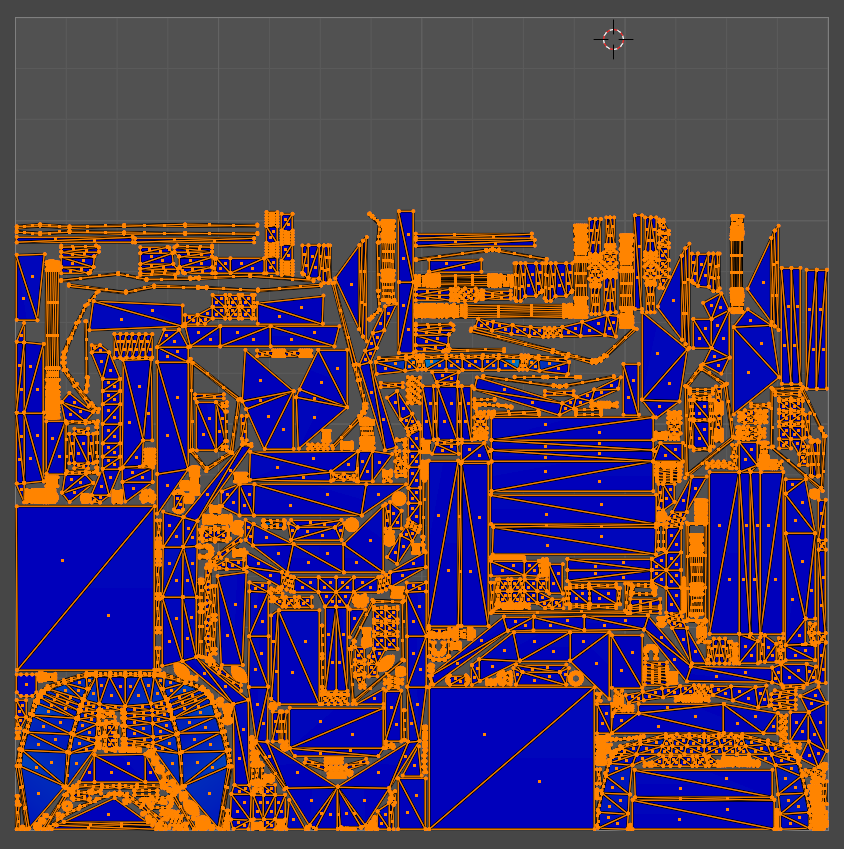The width and height of the screenshot is (844, 849).
Task: Click the wide rectangle island left of the bottom-center square
Action: pyautogui.click(x=335, y=727)
